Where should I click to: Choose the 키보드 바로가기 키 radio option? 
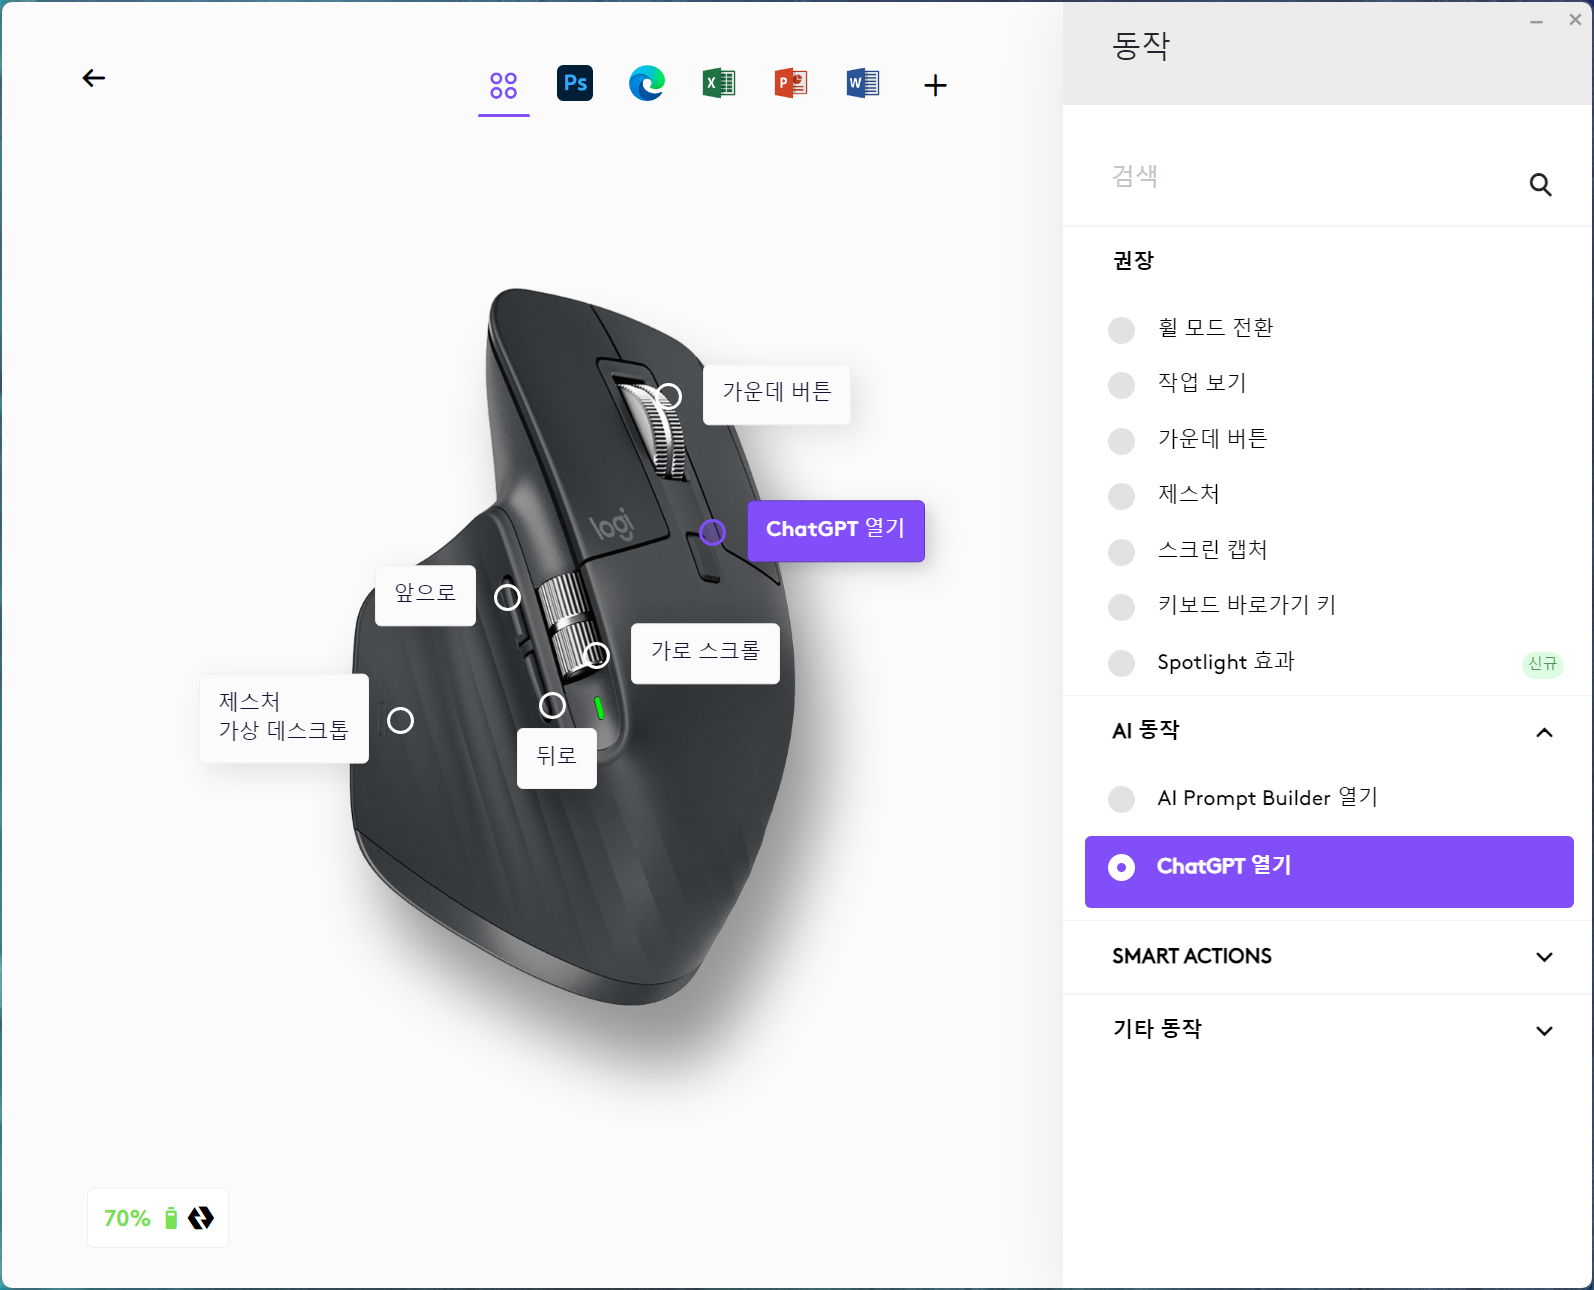click(x=1122, y=607)
